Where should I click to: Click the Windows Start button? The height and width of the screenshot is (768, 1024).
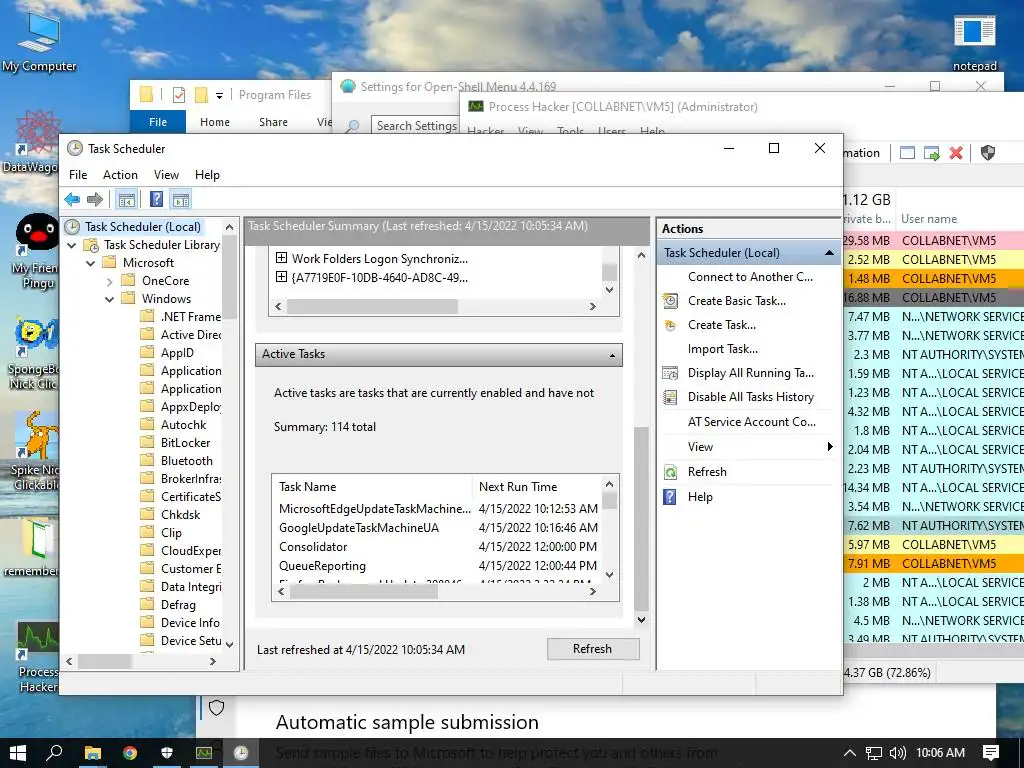pyautogui.click(x=17, y=753)
